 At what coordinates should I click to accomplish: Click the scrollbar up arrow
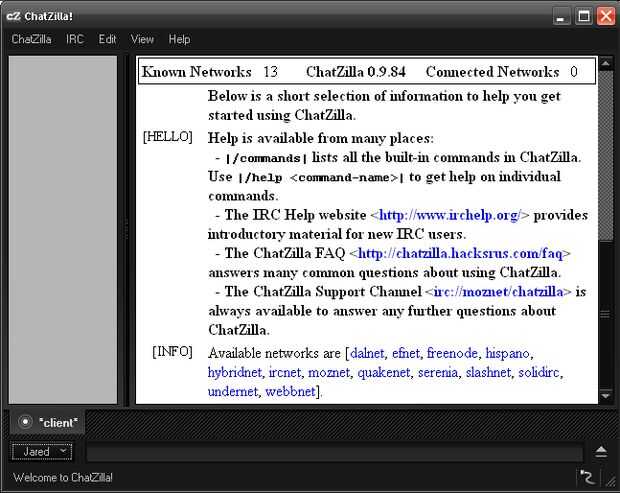coord(606,63)
